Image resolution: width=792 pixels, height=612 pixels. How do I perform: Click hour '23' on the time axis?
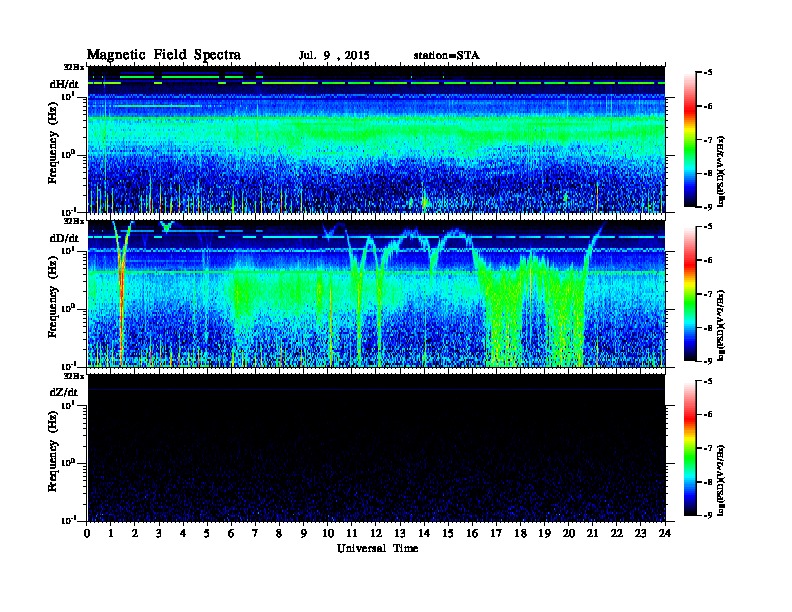click(641, 534)
